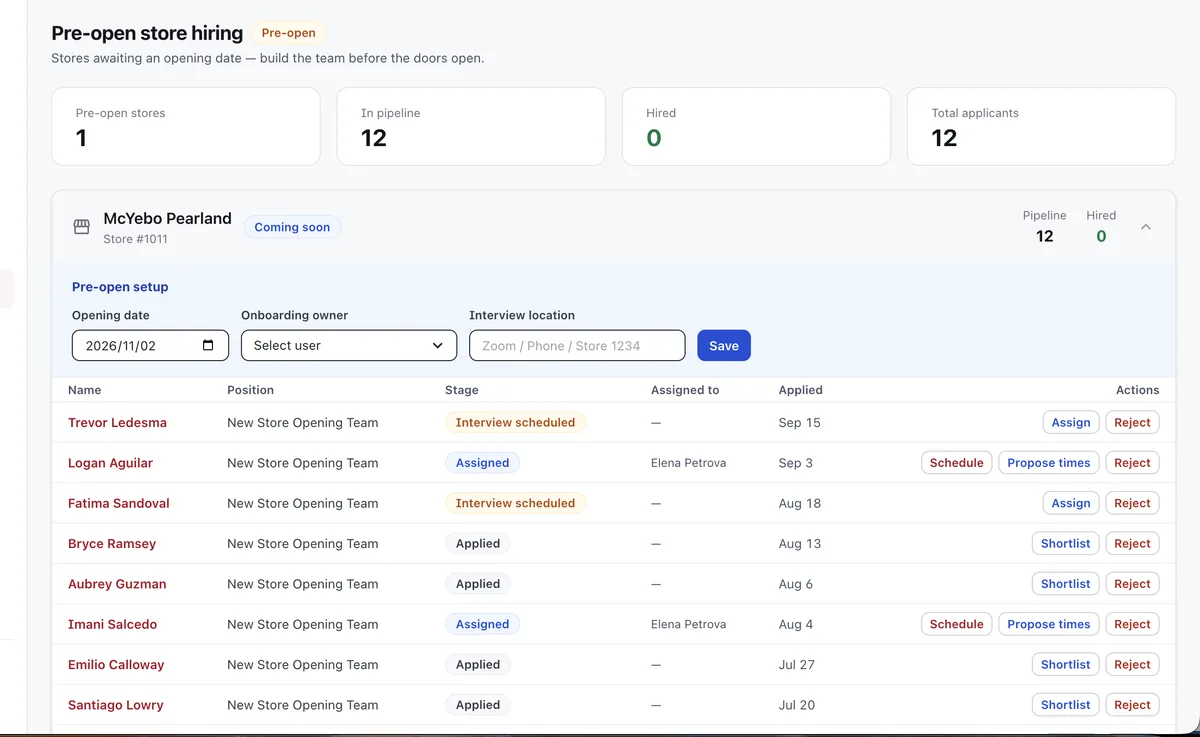Viewport: 1200px width, 737px height.
Task: Reject Trevor Ledesma
Action: coord(1132,422)
